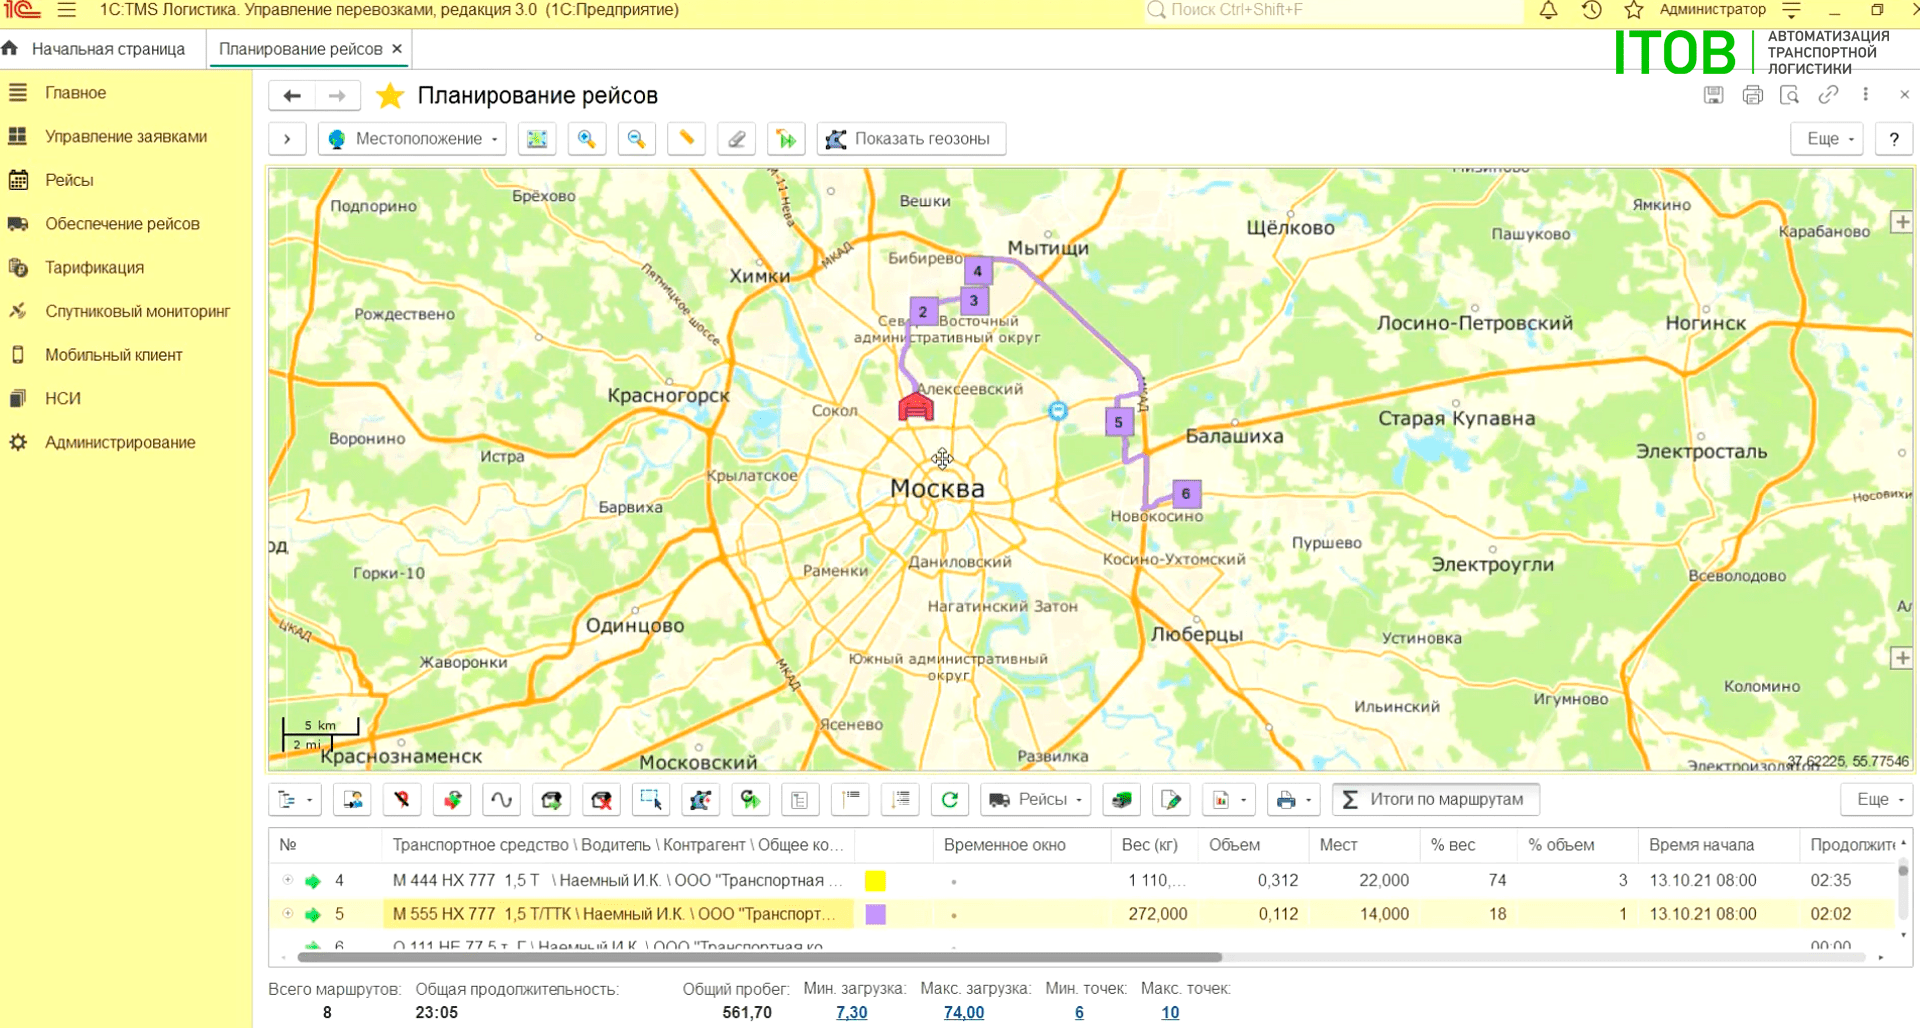This screenshot has height=1028, width=1920.
Task: Click the purple color swatch of route 5
Action: [875, 914]
